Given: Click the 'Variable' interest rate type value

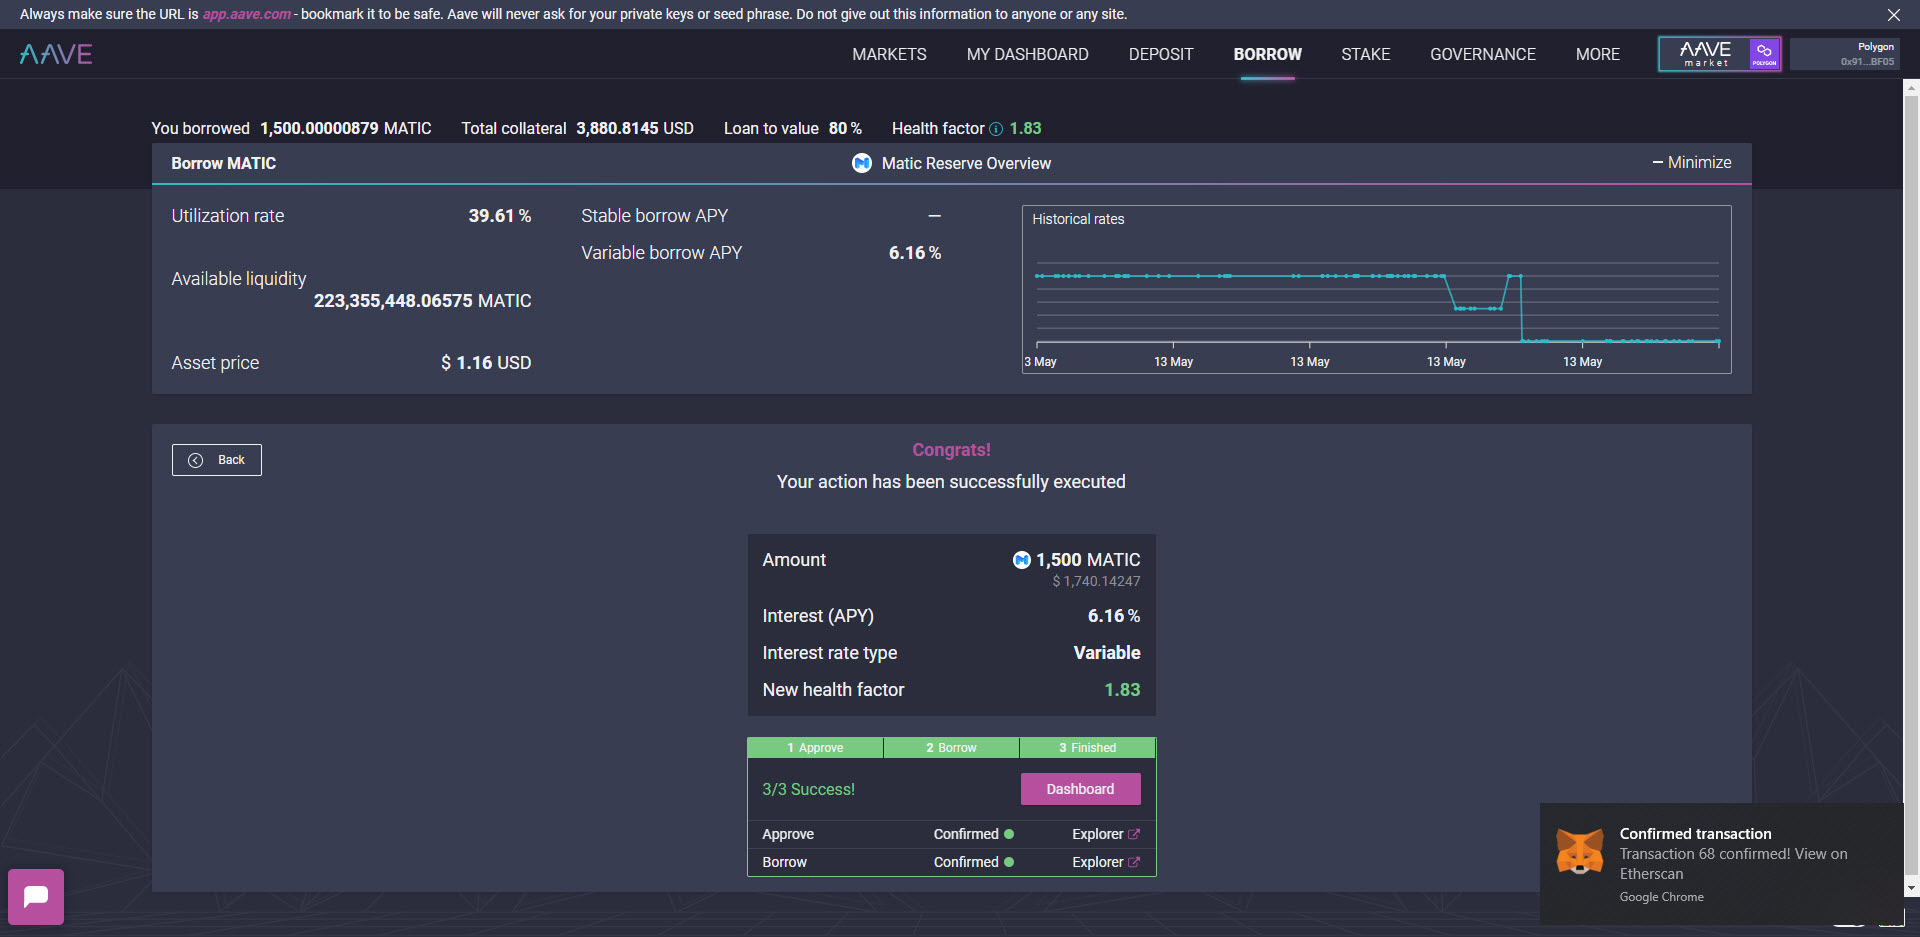Looking at the screenshot, I should click(1106, 653).
